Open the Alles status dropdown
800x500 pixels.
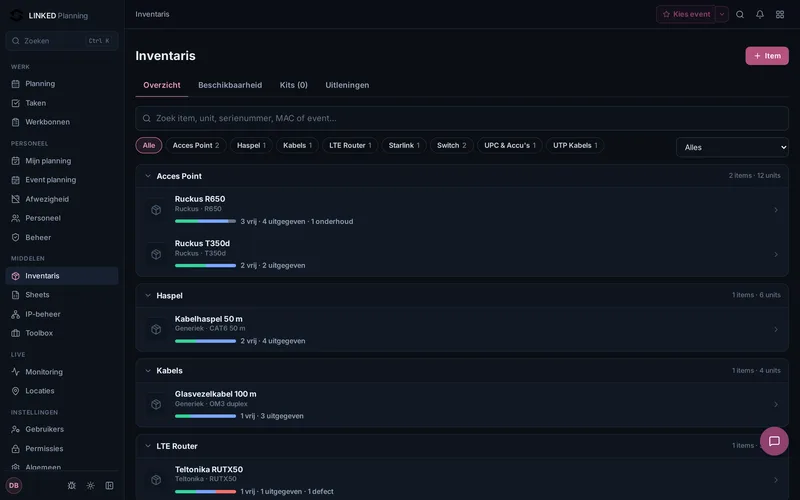[x=732, y=147]
